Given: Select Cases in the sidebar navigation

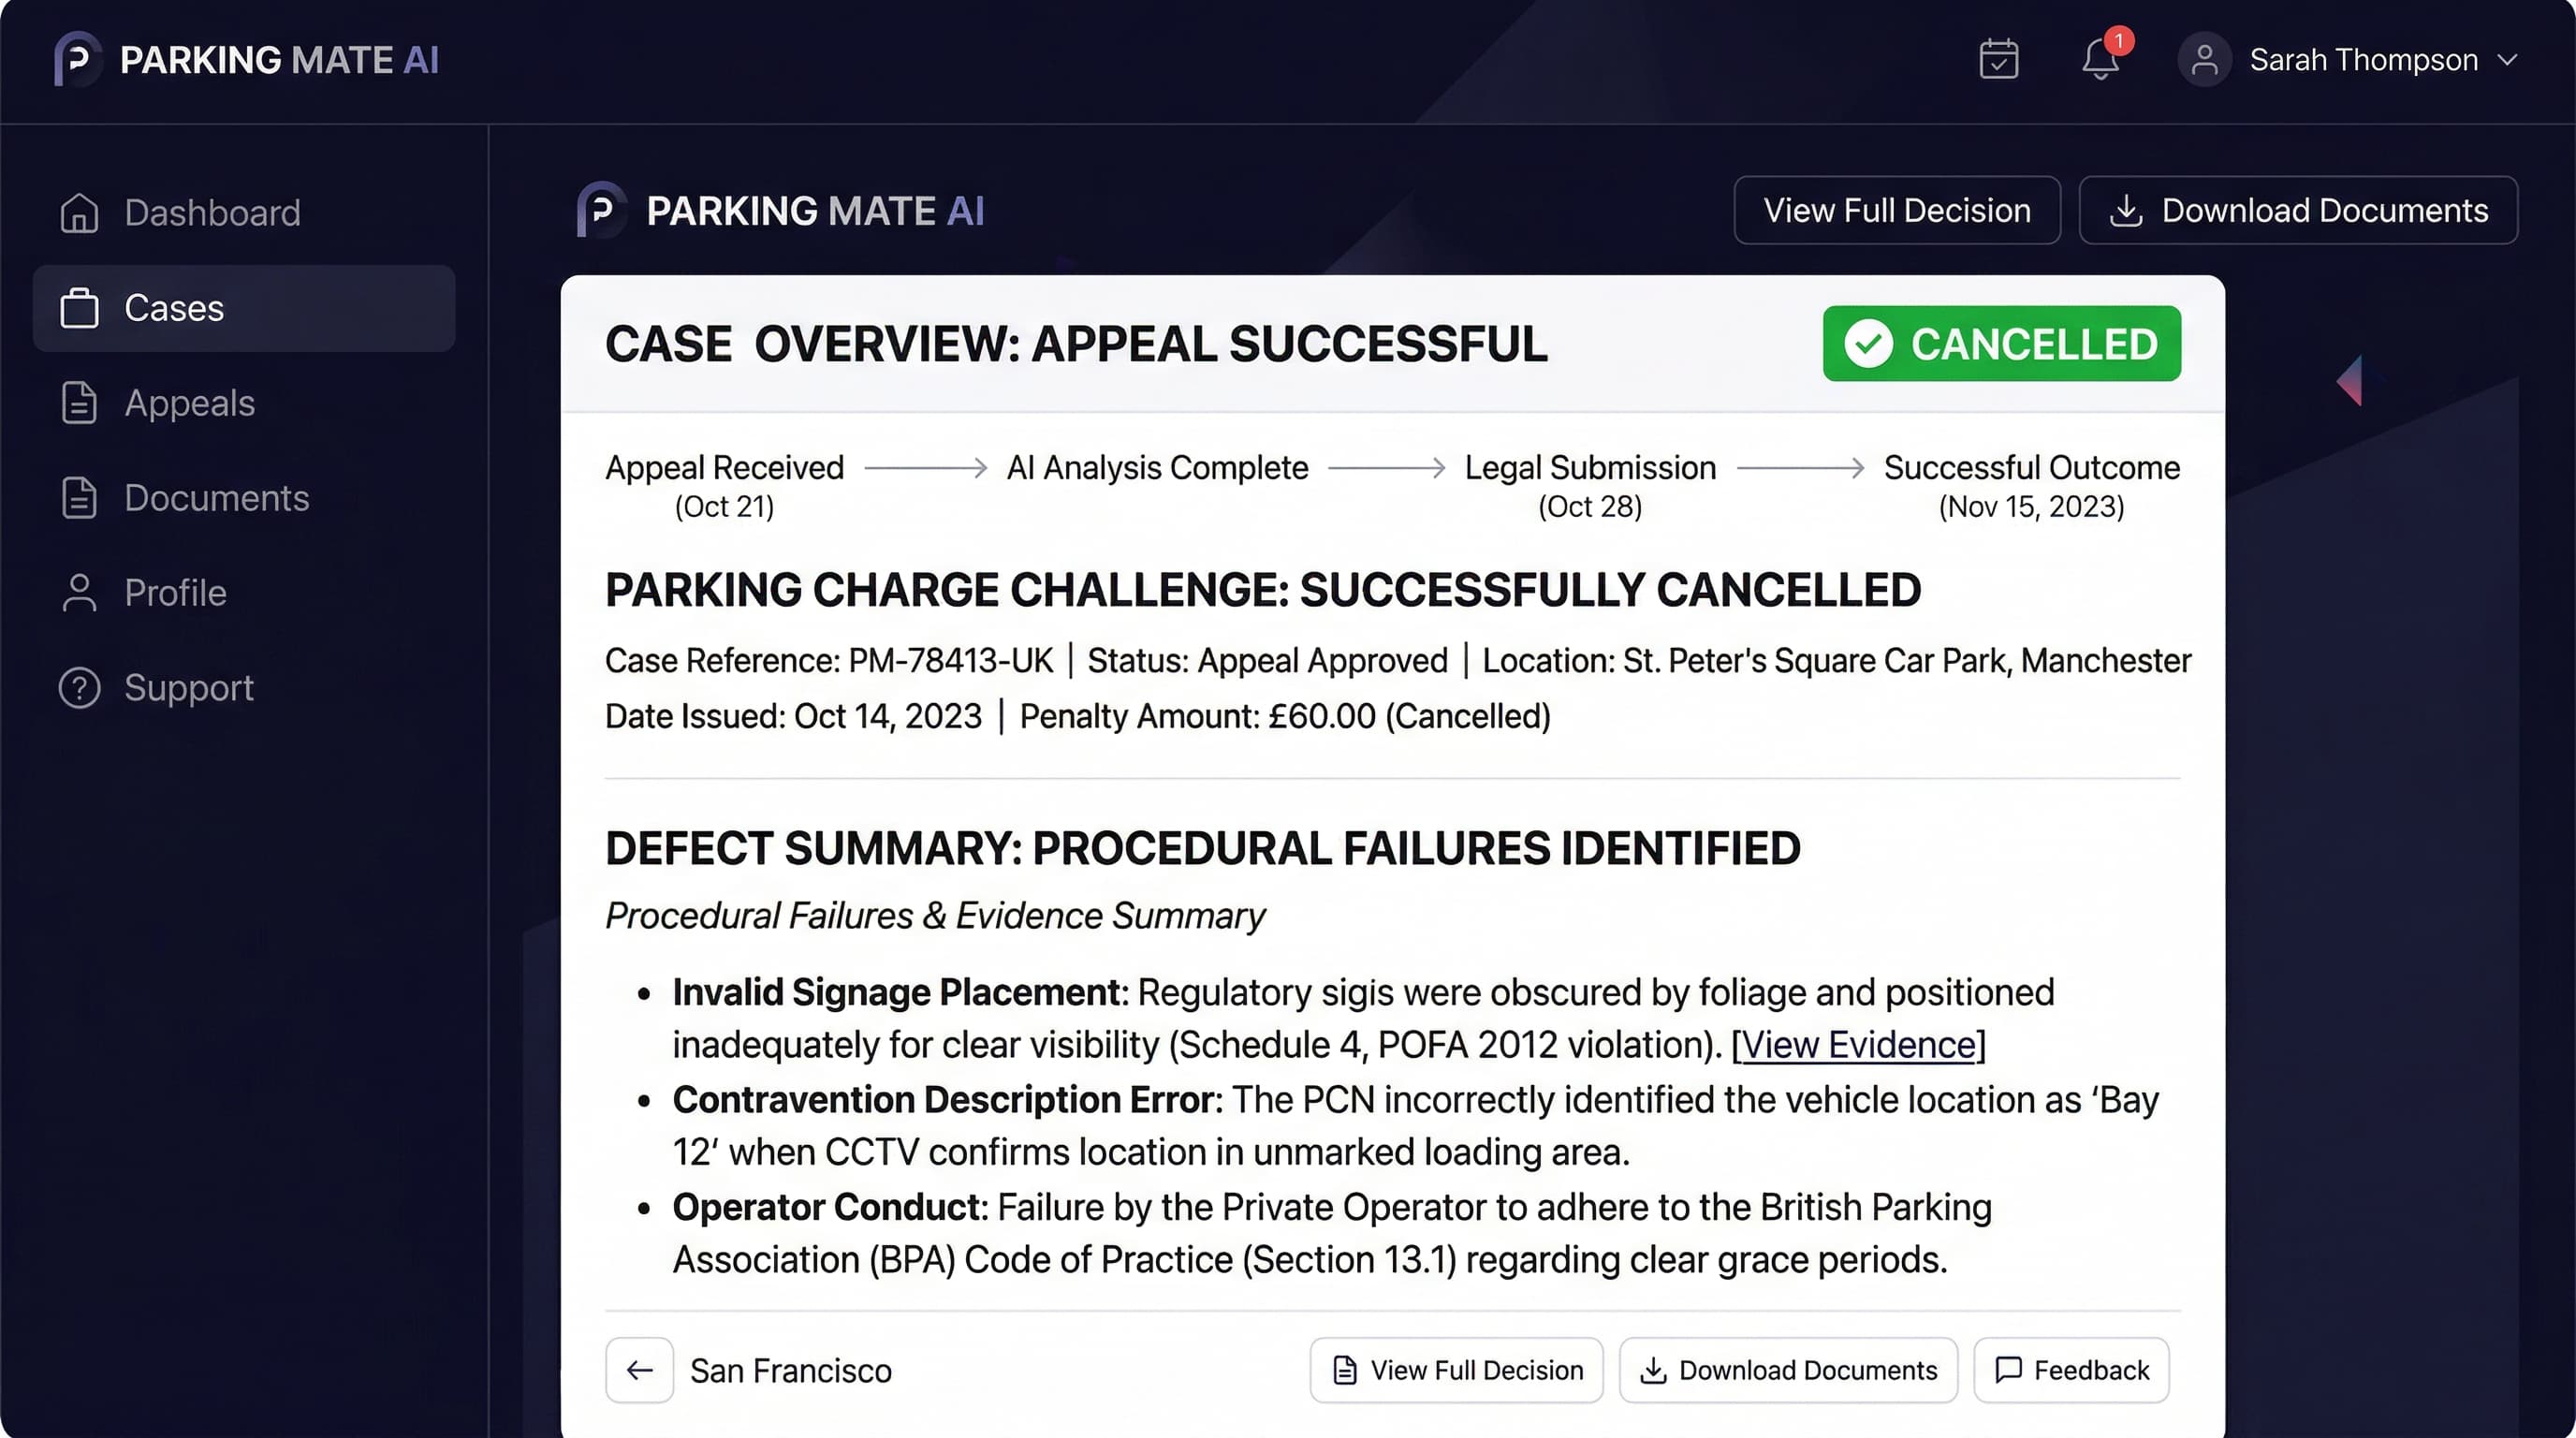Looking at the screenshot, I should 173,308.
